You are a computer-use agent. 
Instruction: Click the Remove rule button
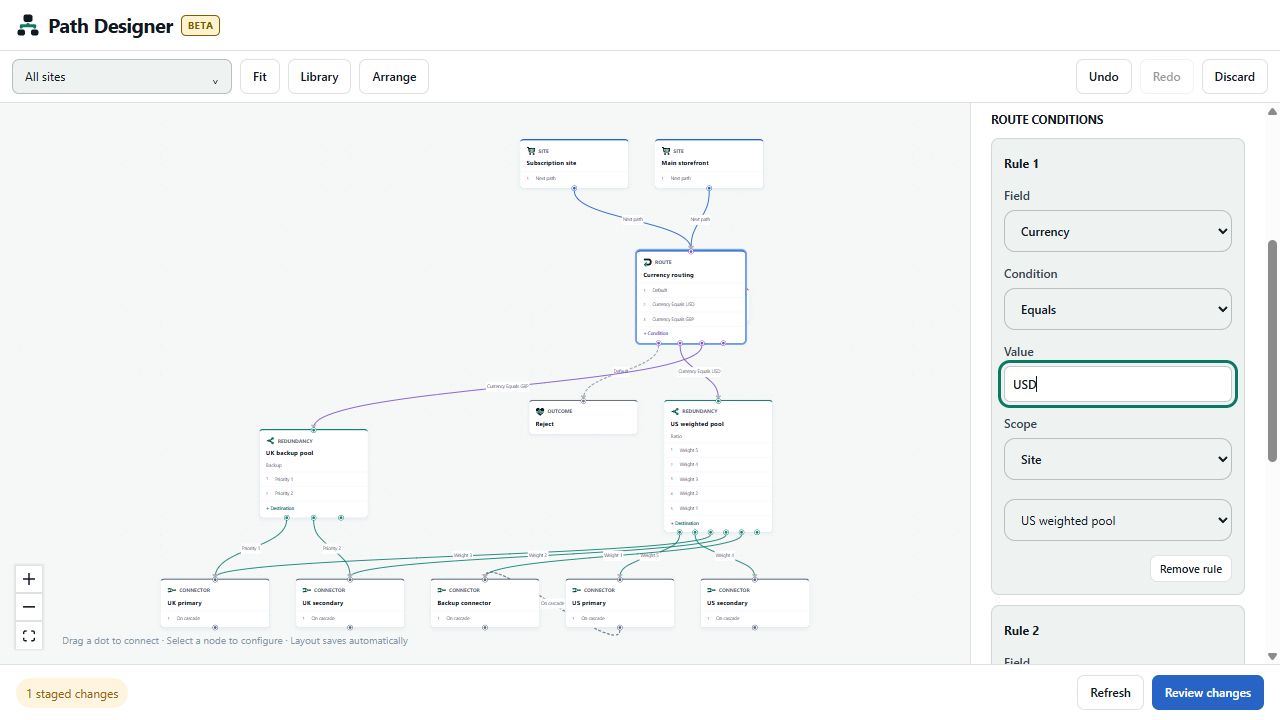(x=1191, y=569)
